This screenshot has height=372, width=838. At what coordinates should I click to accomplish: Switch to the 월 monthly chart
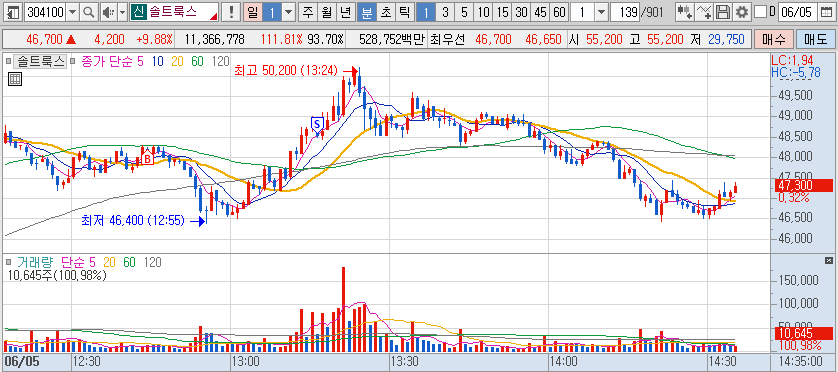pos(327,12)
